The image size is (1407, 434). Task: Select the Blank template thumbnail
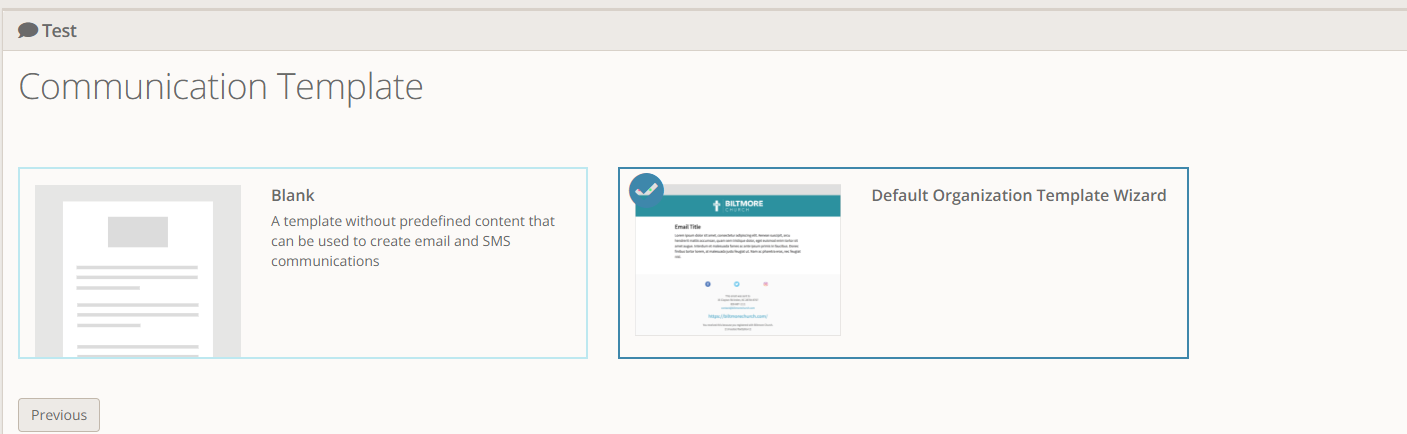[x=138, y=271]
